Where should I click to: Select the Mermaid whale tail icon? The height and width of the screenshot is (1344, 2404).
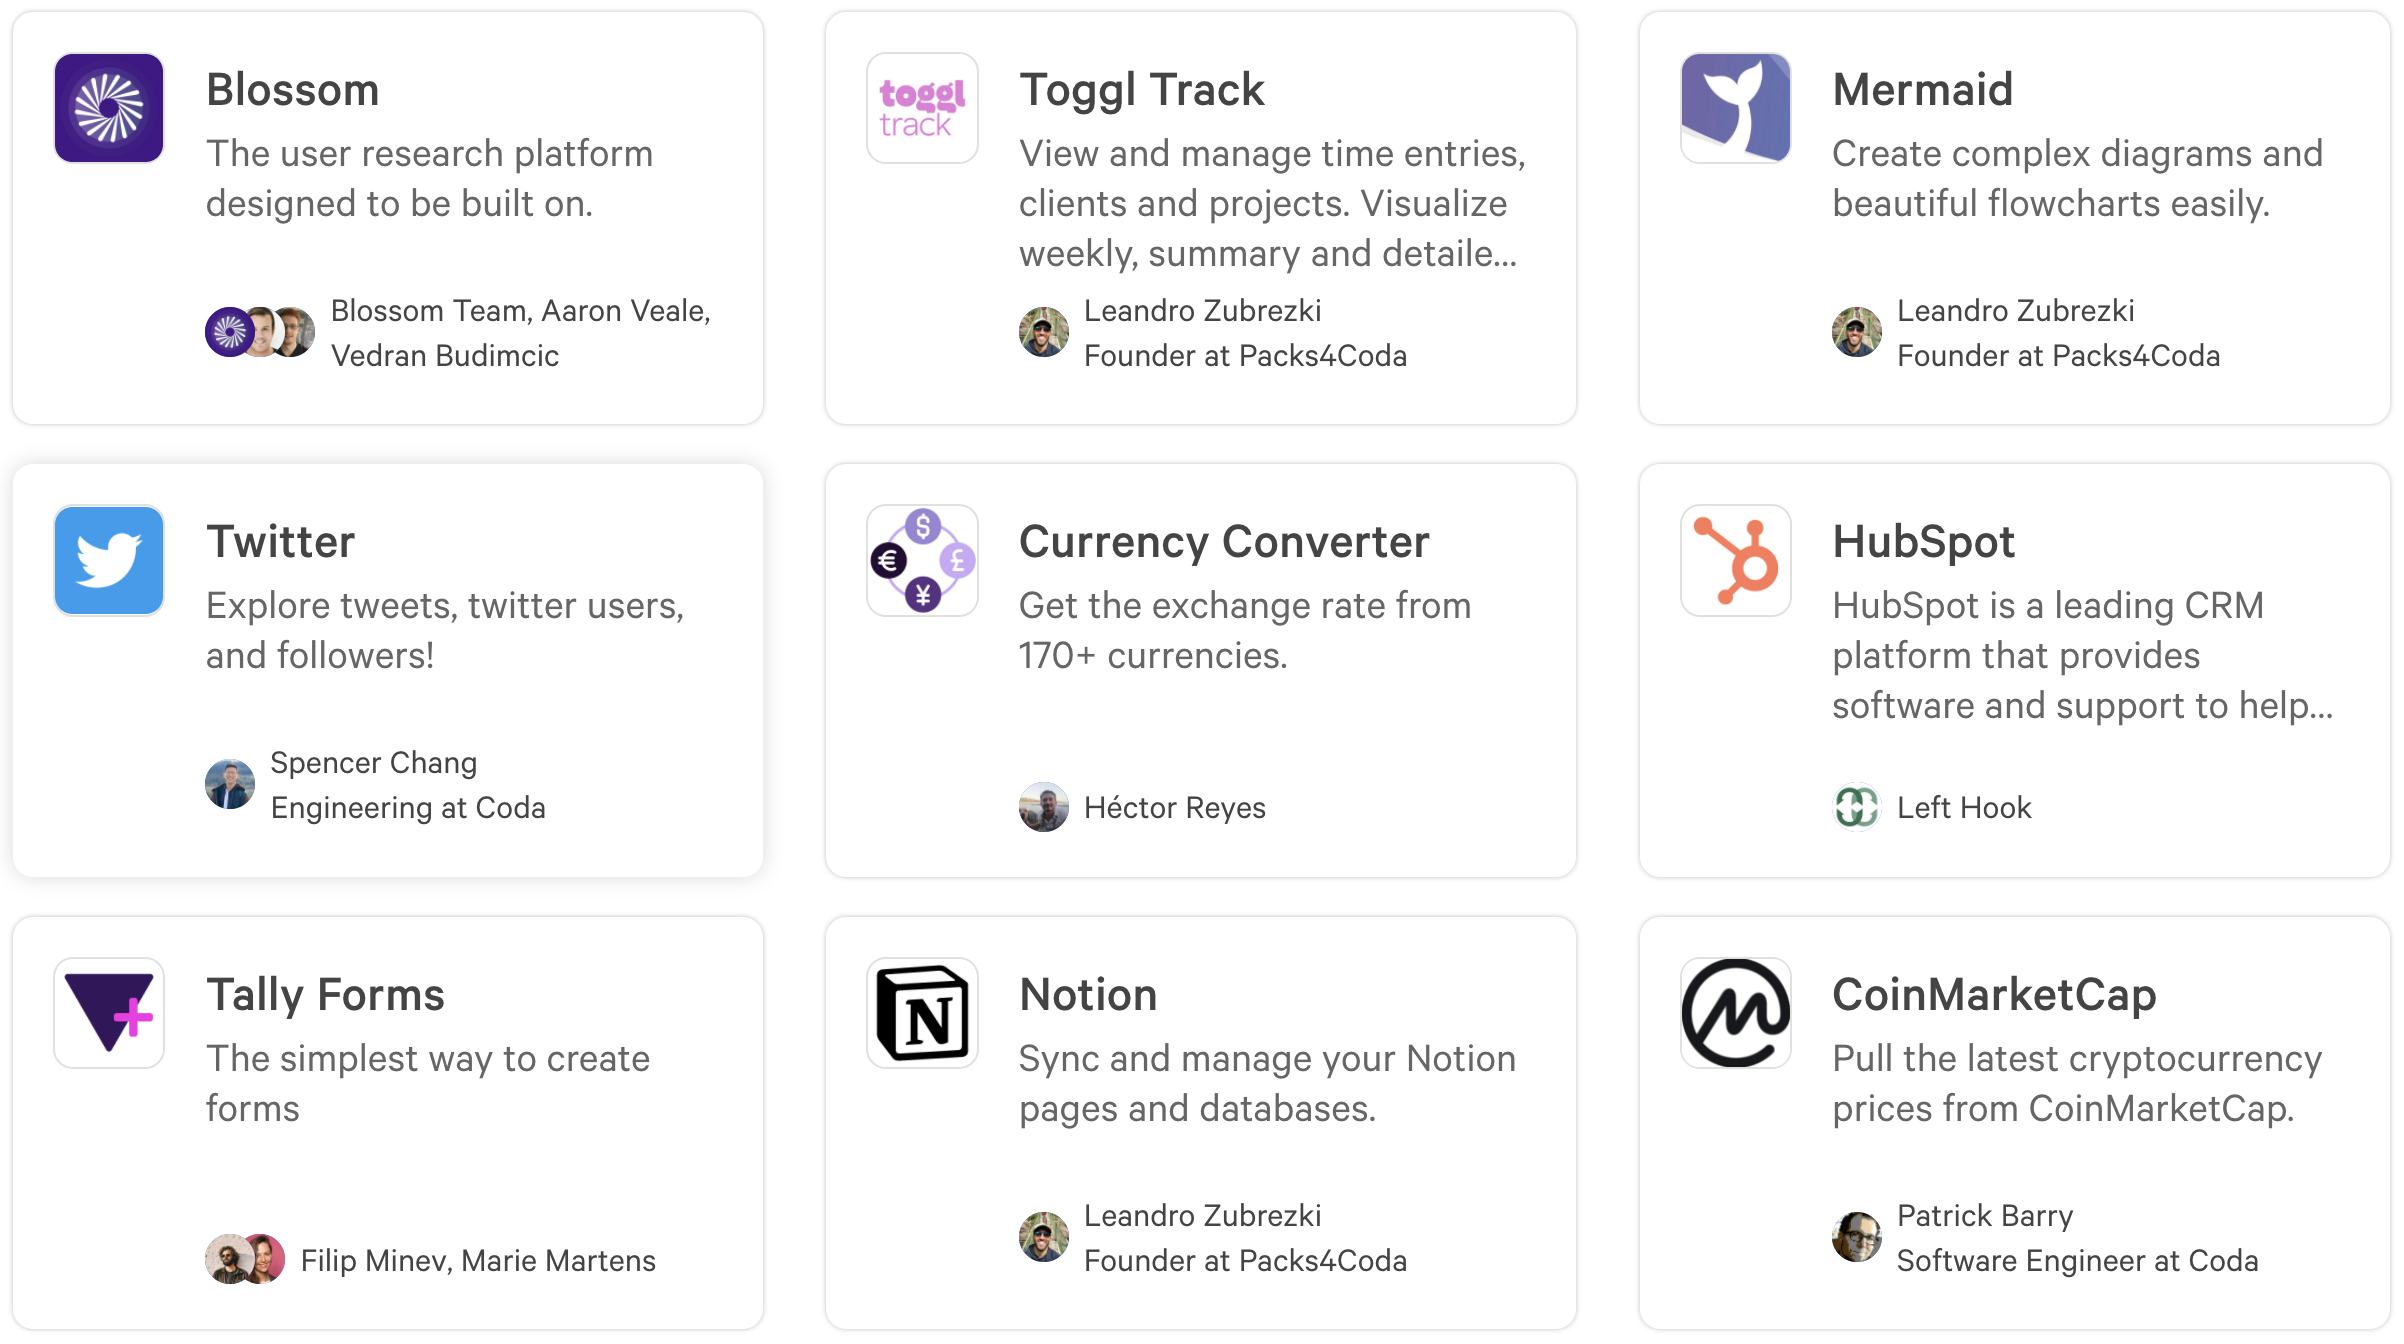tap(1735, 108)
